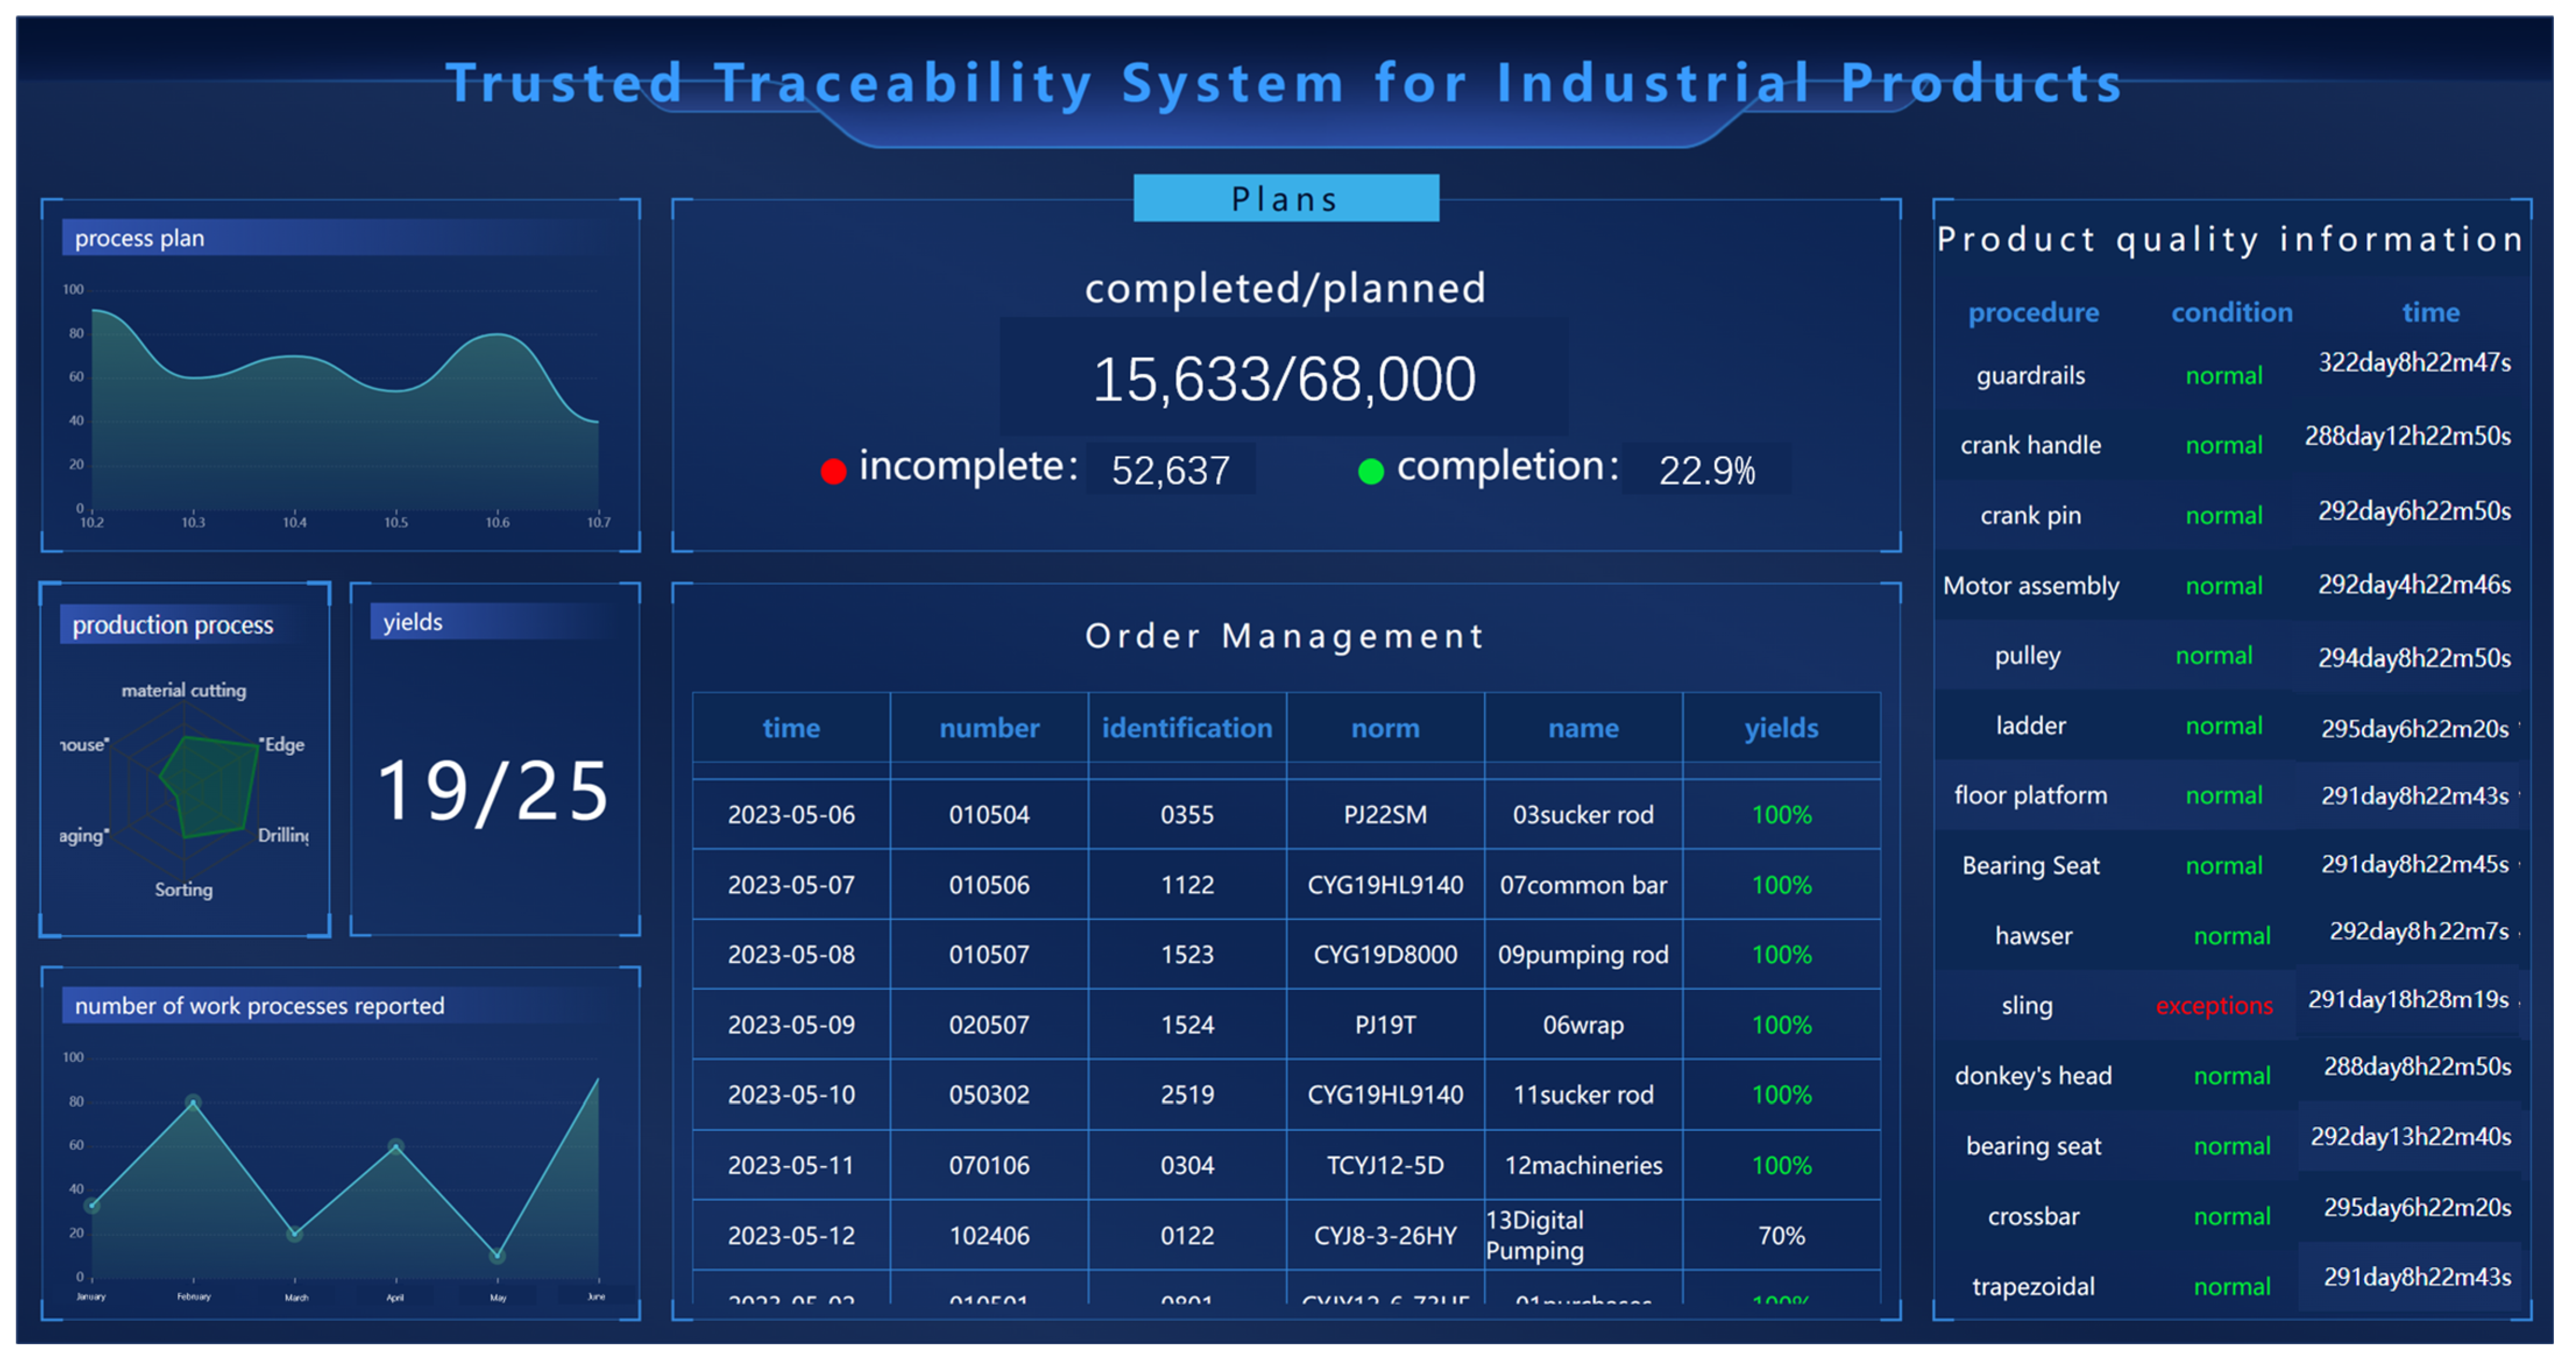Click the yields column header
Screen dimensions: 2576x1361
point(1780,728)
